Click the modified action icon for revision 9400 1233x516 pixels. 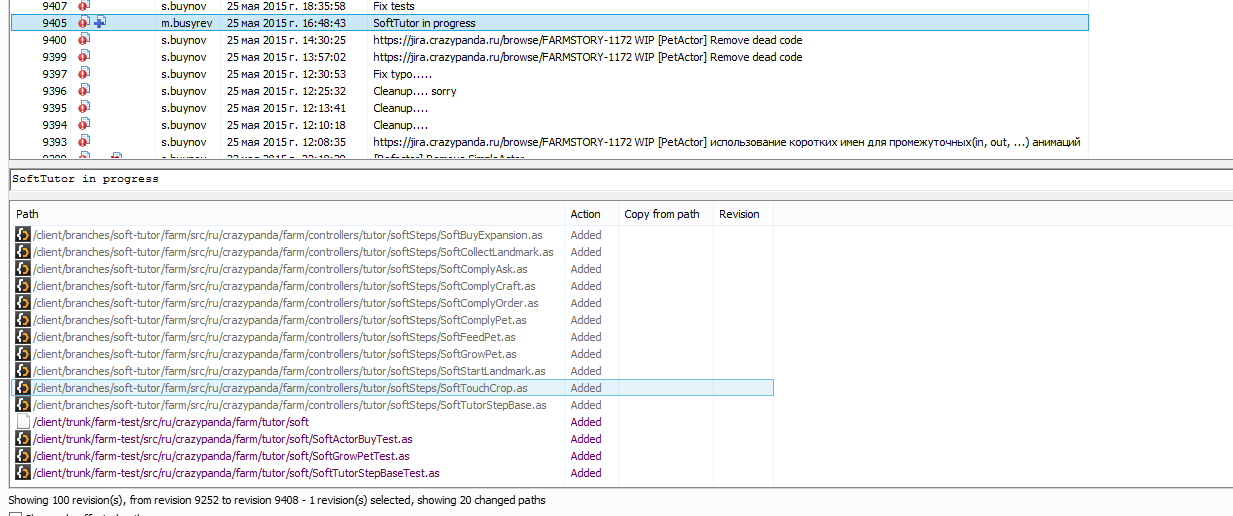coord(84,40)
